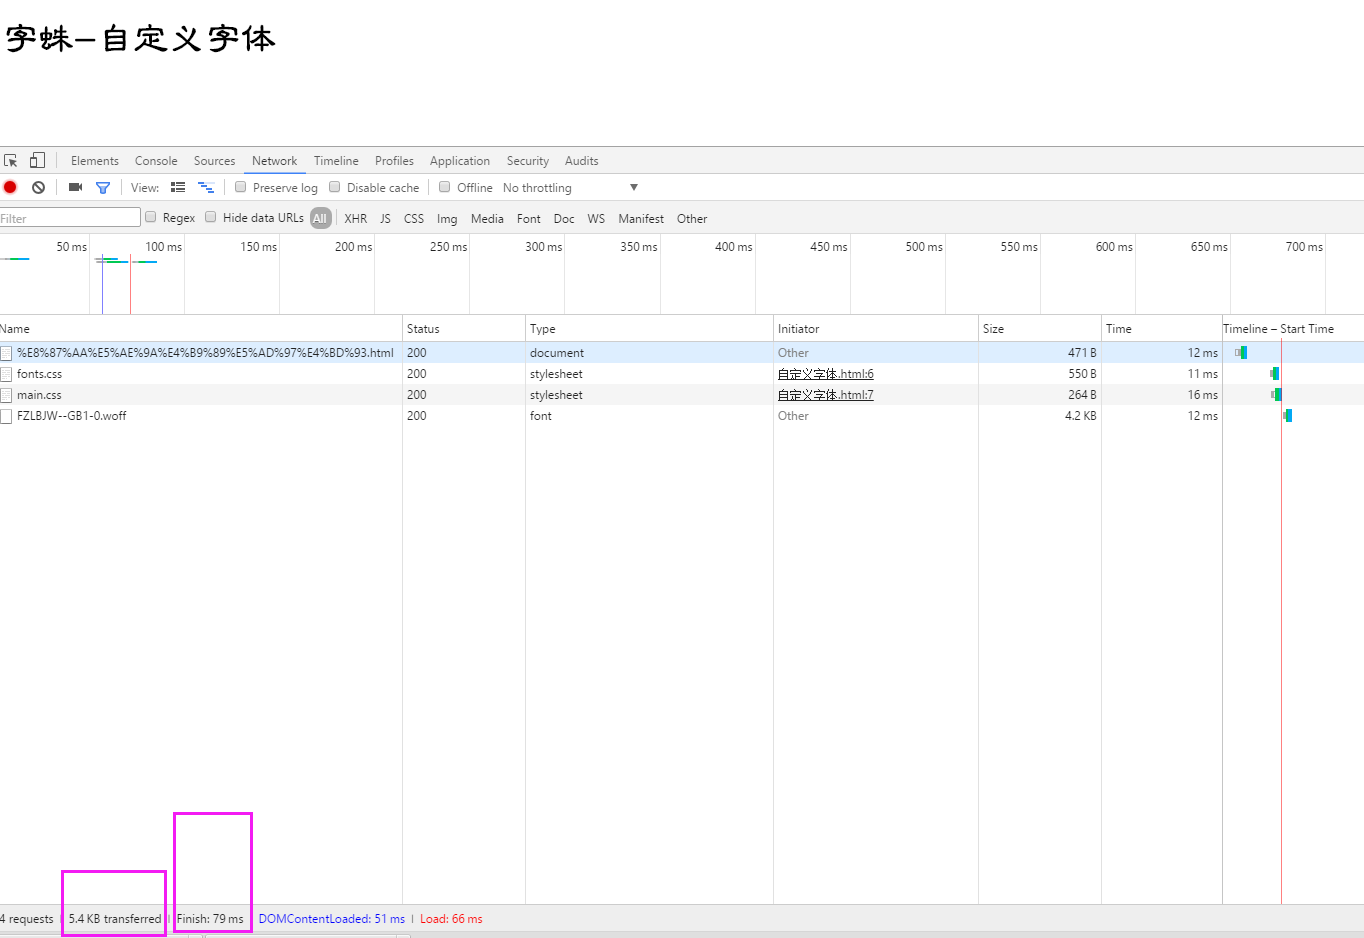Toggle the overview waterfall view icon
This screenshot has height=938, width=1364.
(206, 187)
